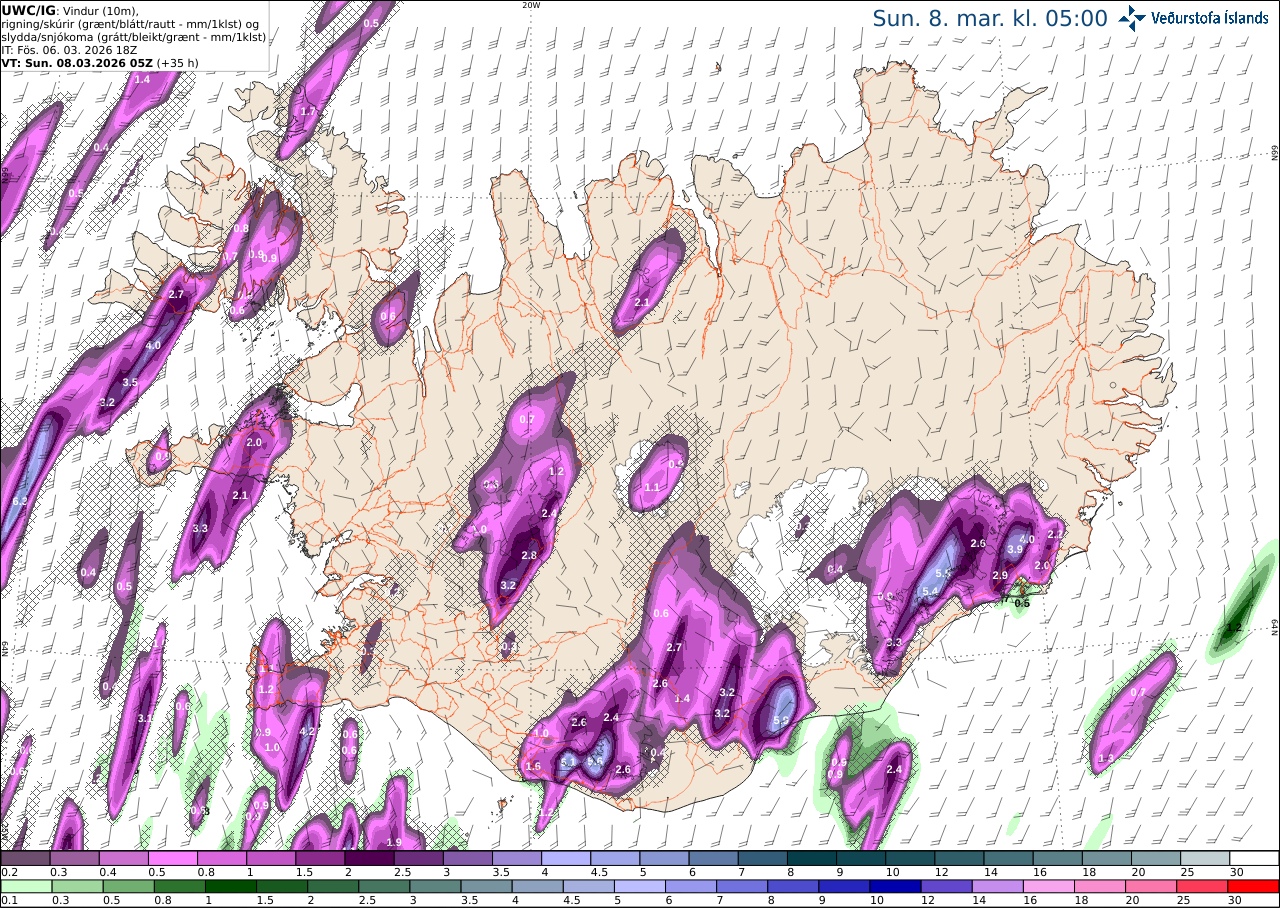This screenshot has width=1280, height=908.
Task: Click the 2.2 precipitation value on east coast
Action: [x=1055, y=535]
